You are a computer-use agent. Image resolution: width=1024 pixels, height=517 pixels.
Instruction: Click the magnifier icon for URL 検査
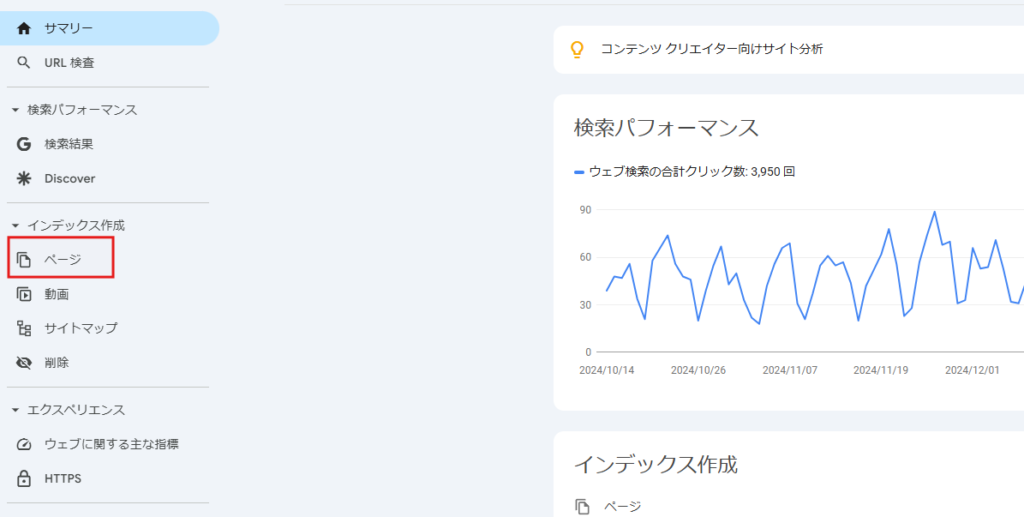(x=24, y=63)
